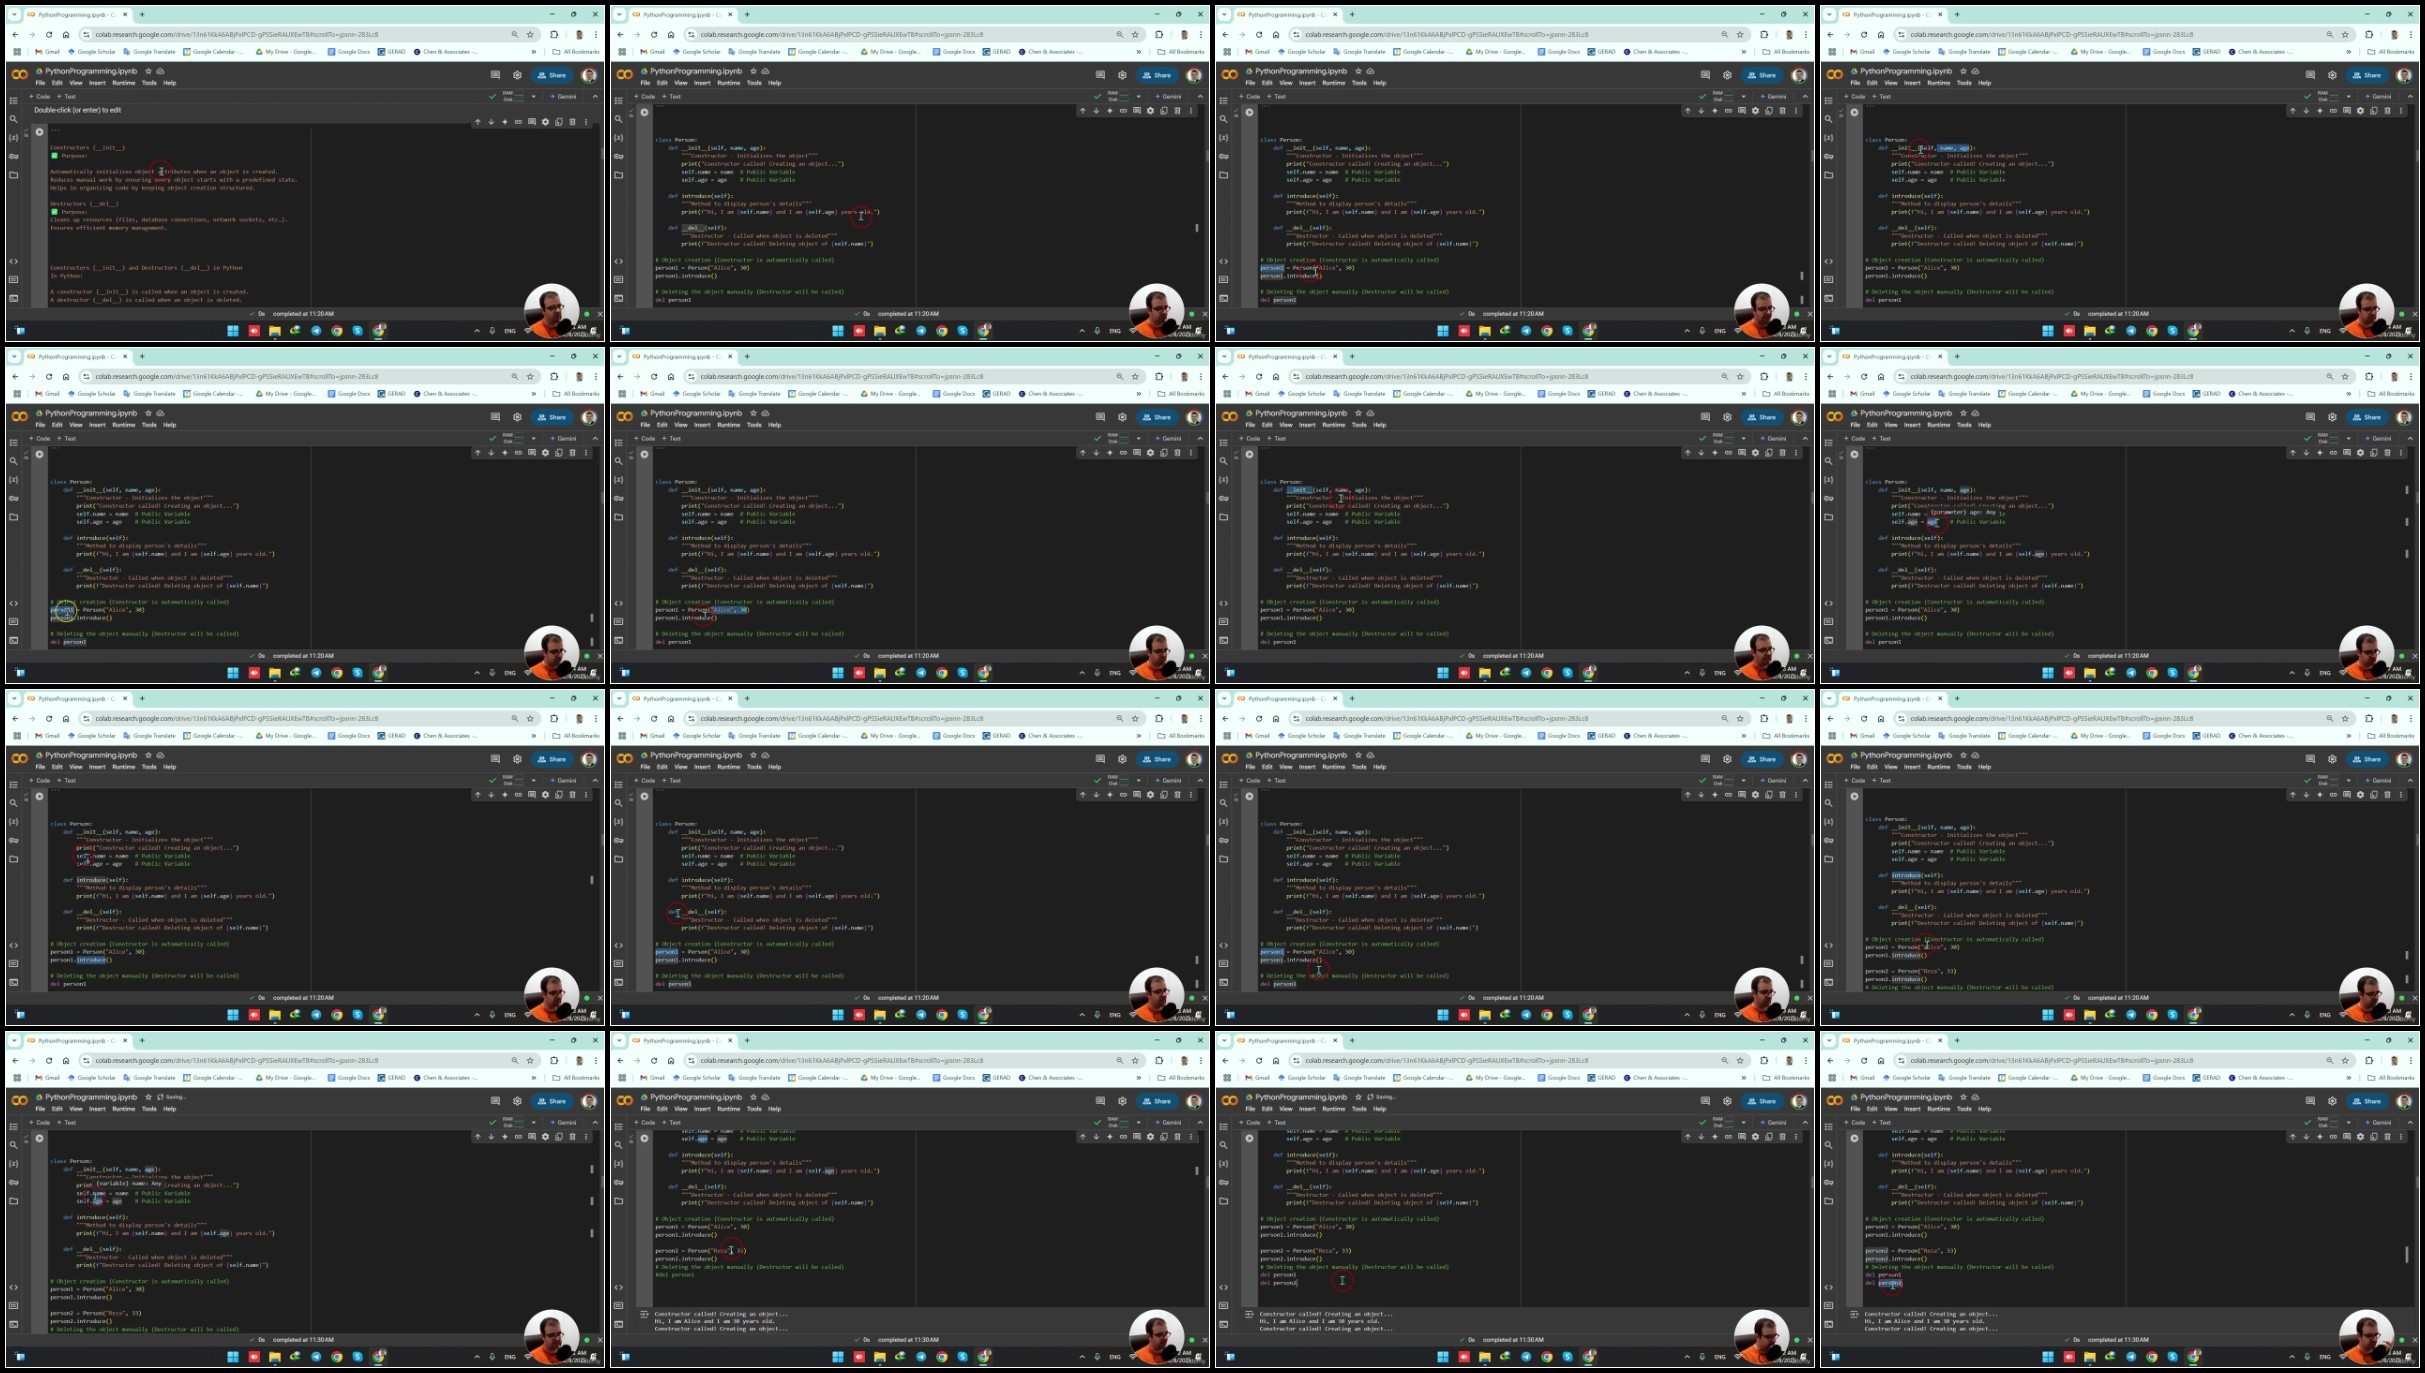Windows Start button in '(variable) name' tooltip frame
Viewport: 2425px width, 1373px height.
click(x=233, y=1357)
